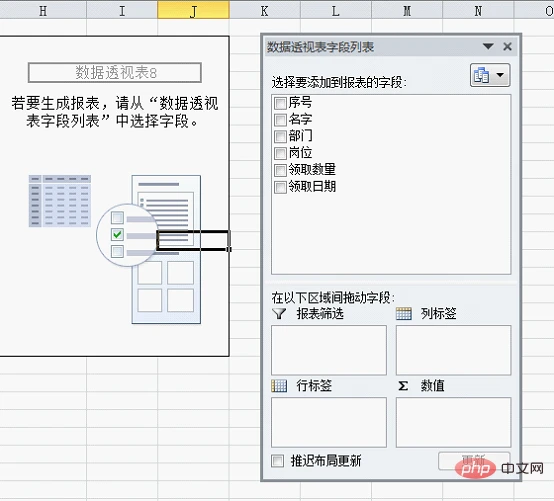The height and width of the screenshot is (501, 554).
Task: Select column header J
Action: [194, 10]
